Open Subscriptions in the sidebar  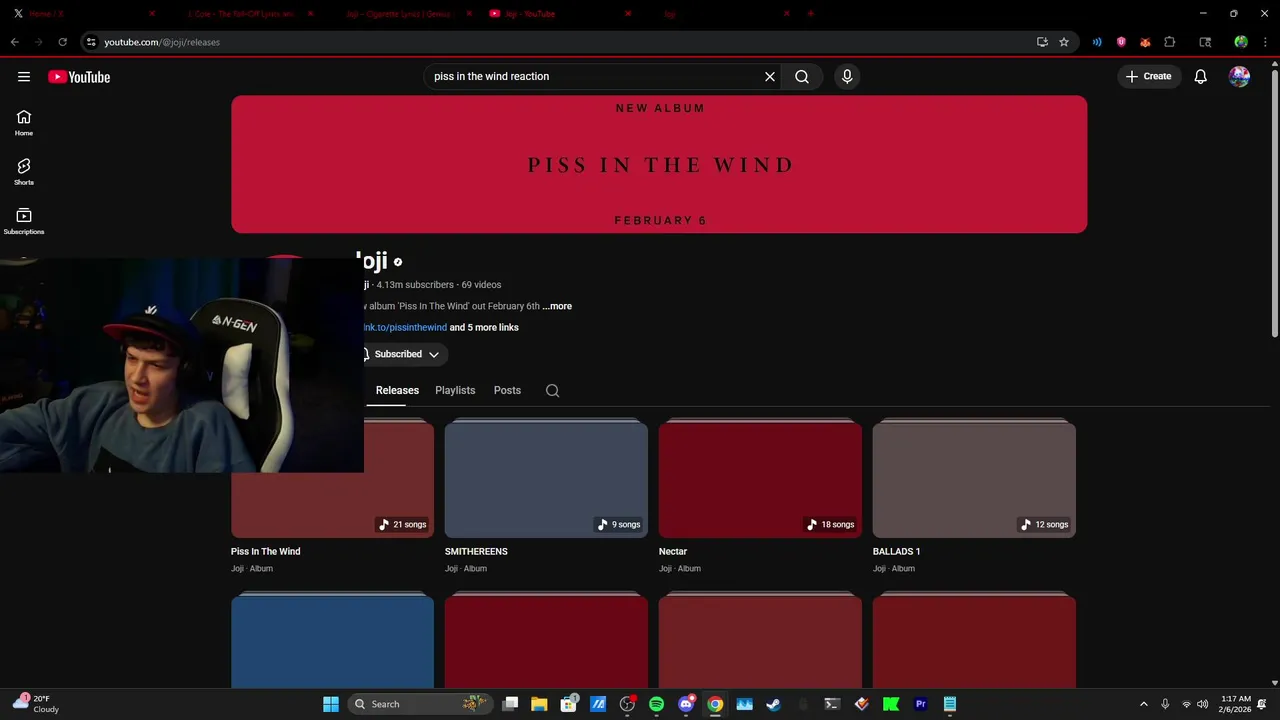coord(24,221)
